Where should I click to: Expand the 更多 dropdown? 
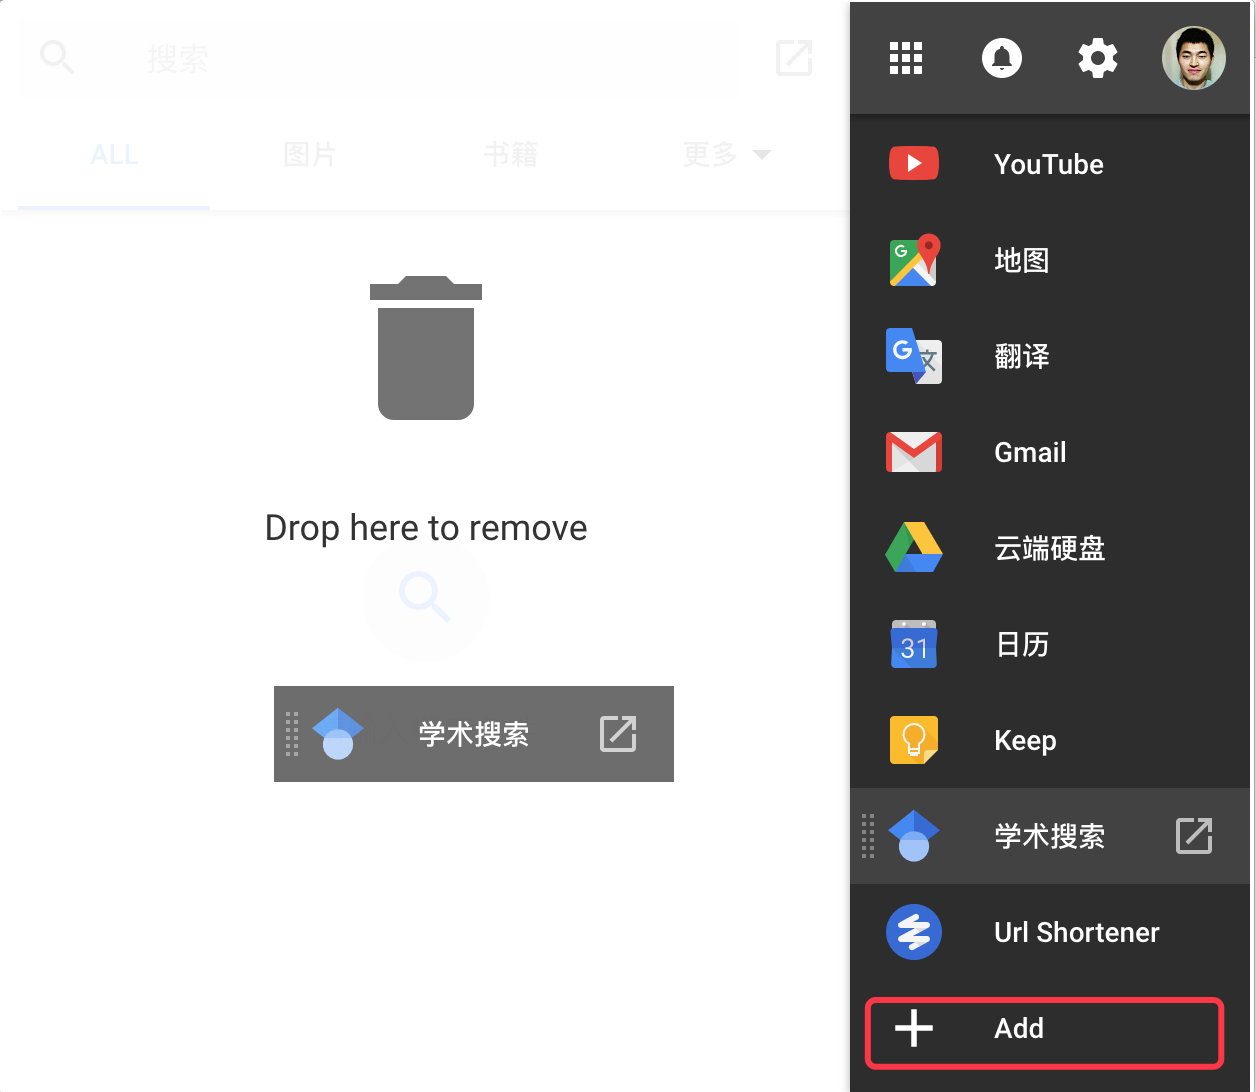(727, 155)
